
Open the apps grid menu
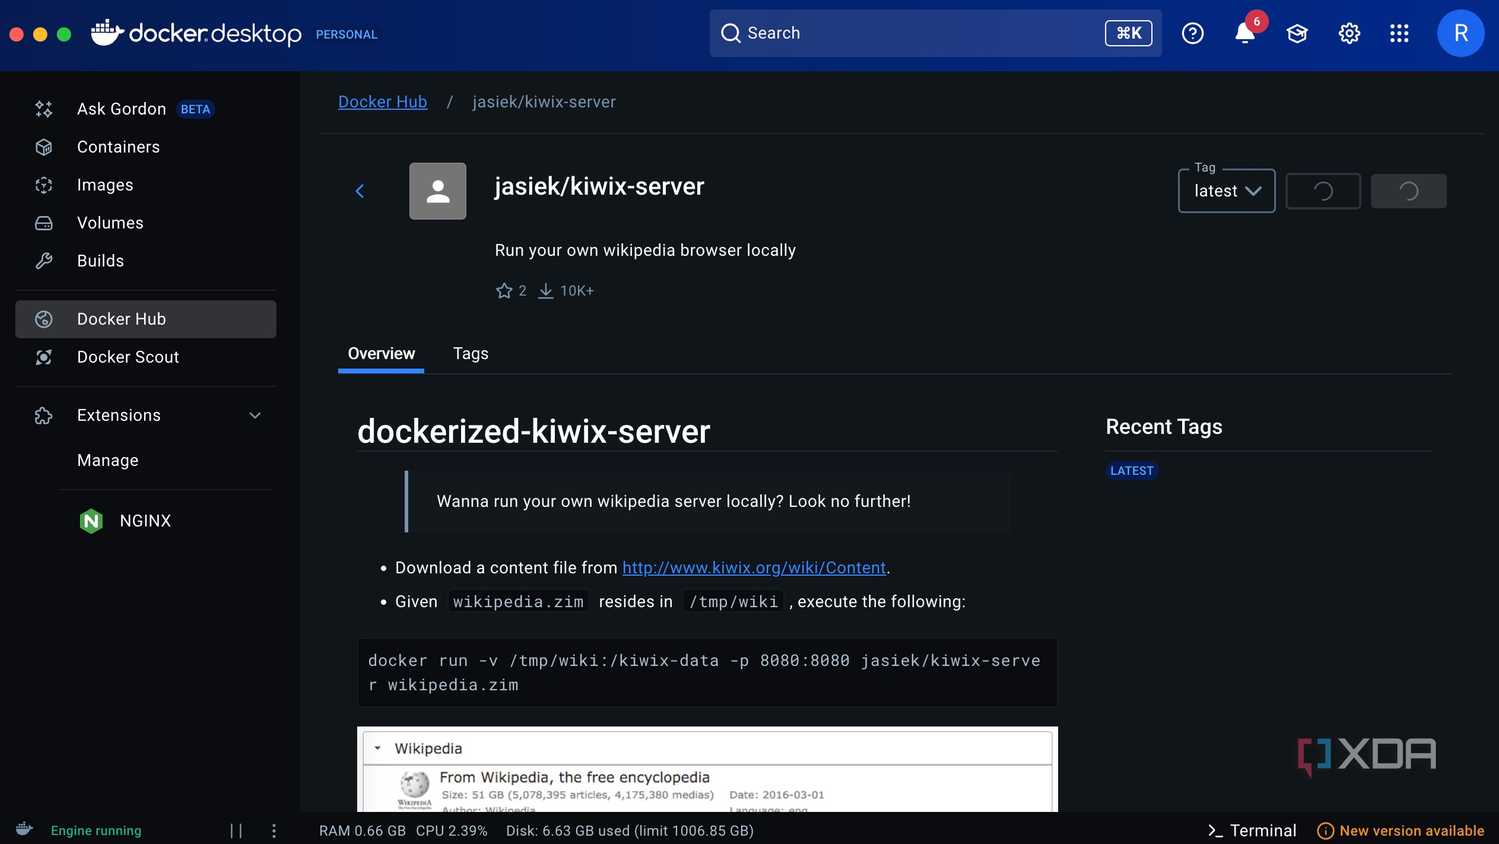1400,33
